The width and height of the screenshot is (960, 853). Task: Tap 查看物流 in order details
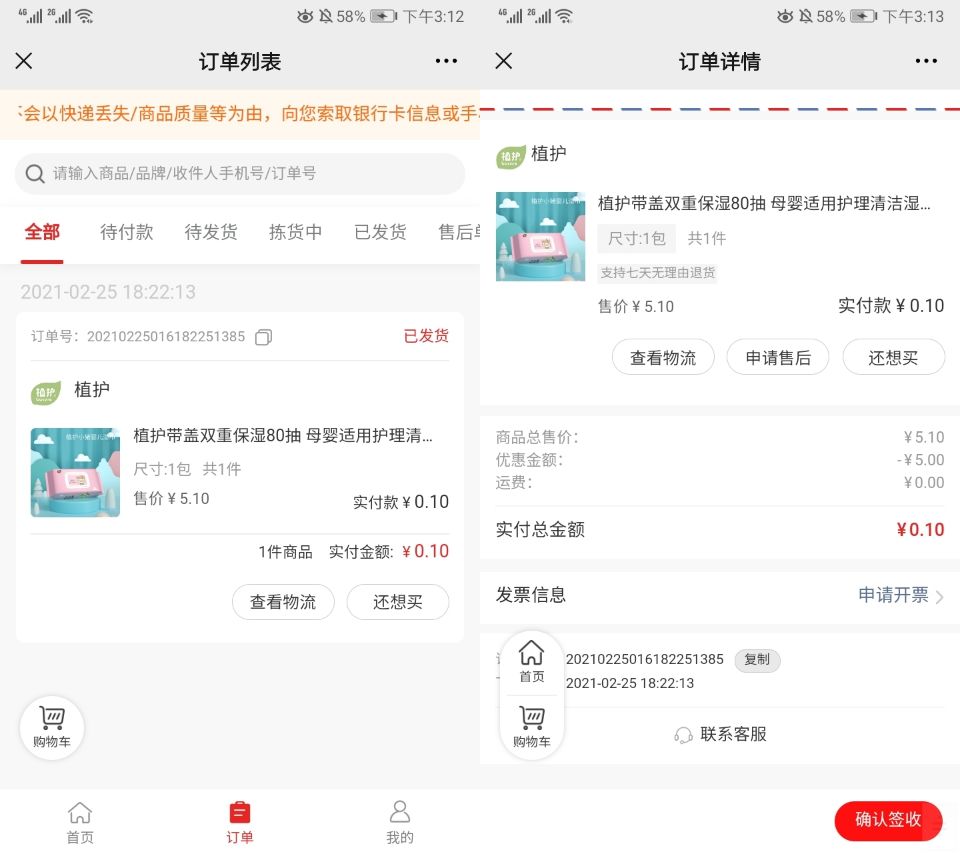(663, 358)
